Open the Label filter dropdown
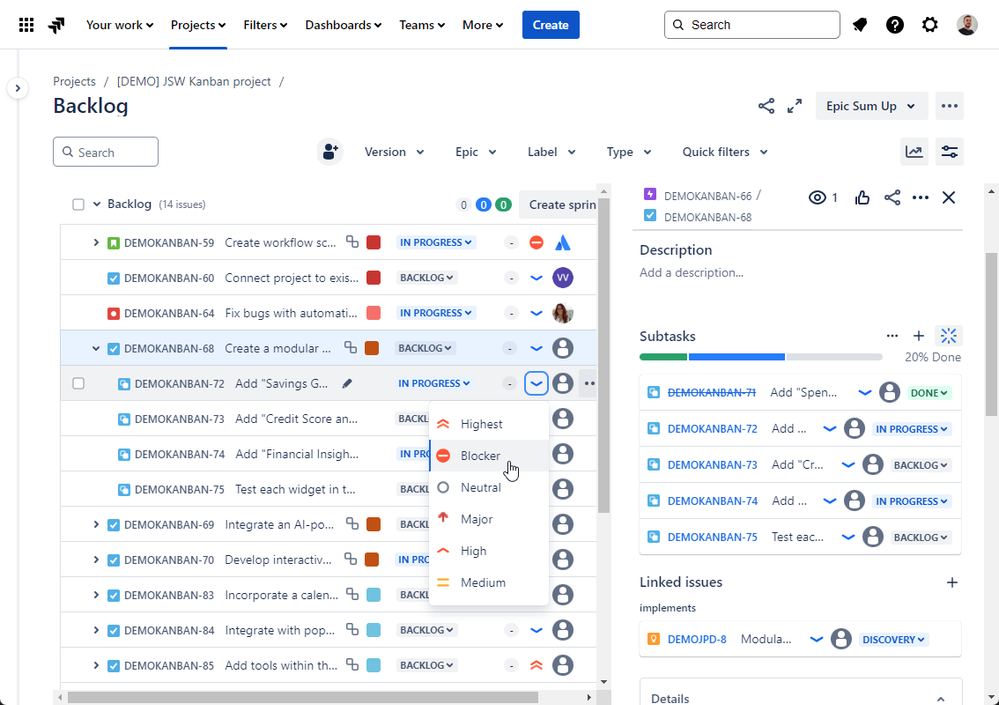The height and width of the screenshot is (705, 999). point(552,152)
